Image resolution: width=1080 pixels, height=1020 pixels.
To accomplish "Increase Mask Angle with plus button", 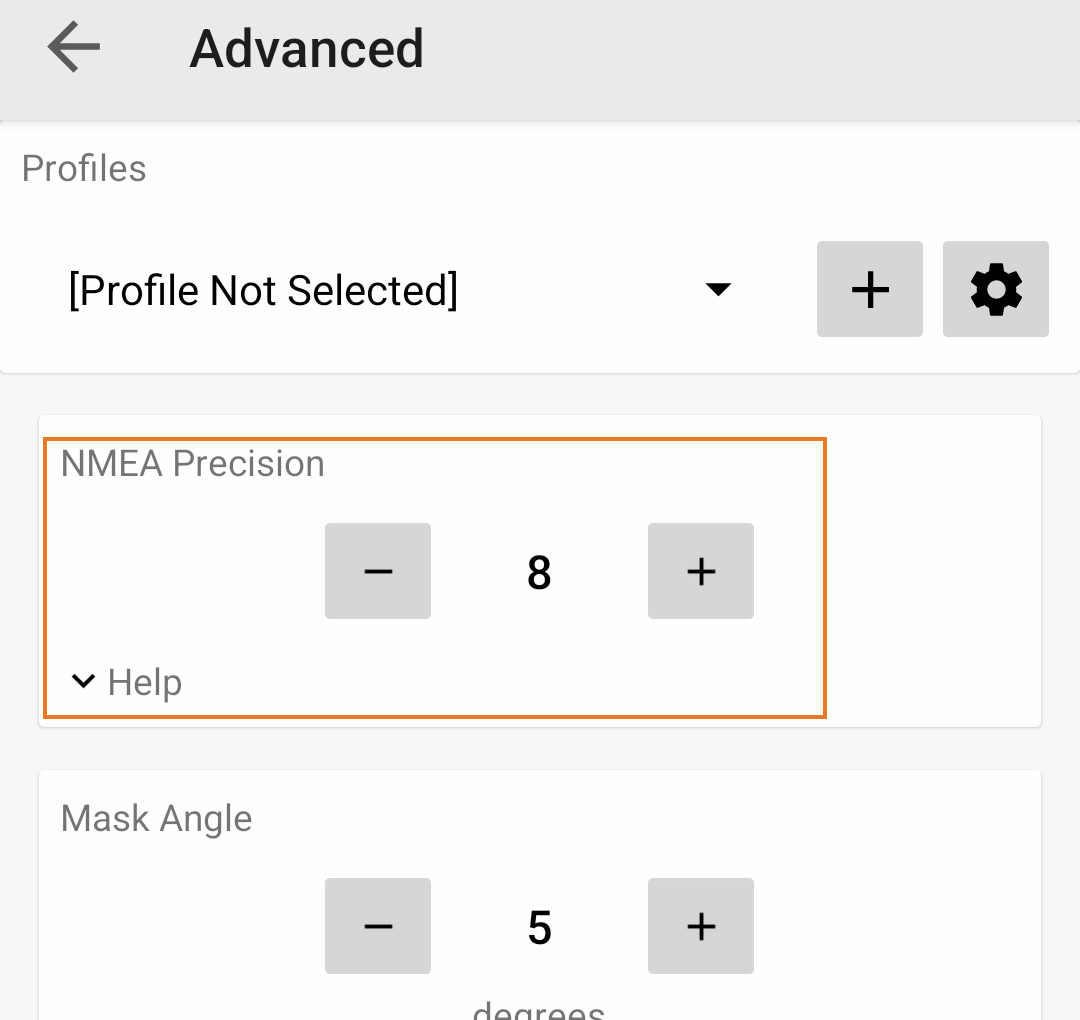I will coord(700,926).
